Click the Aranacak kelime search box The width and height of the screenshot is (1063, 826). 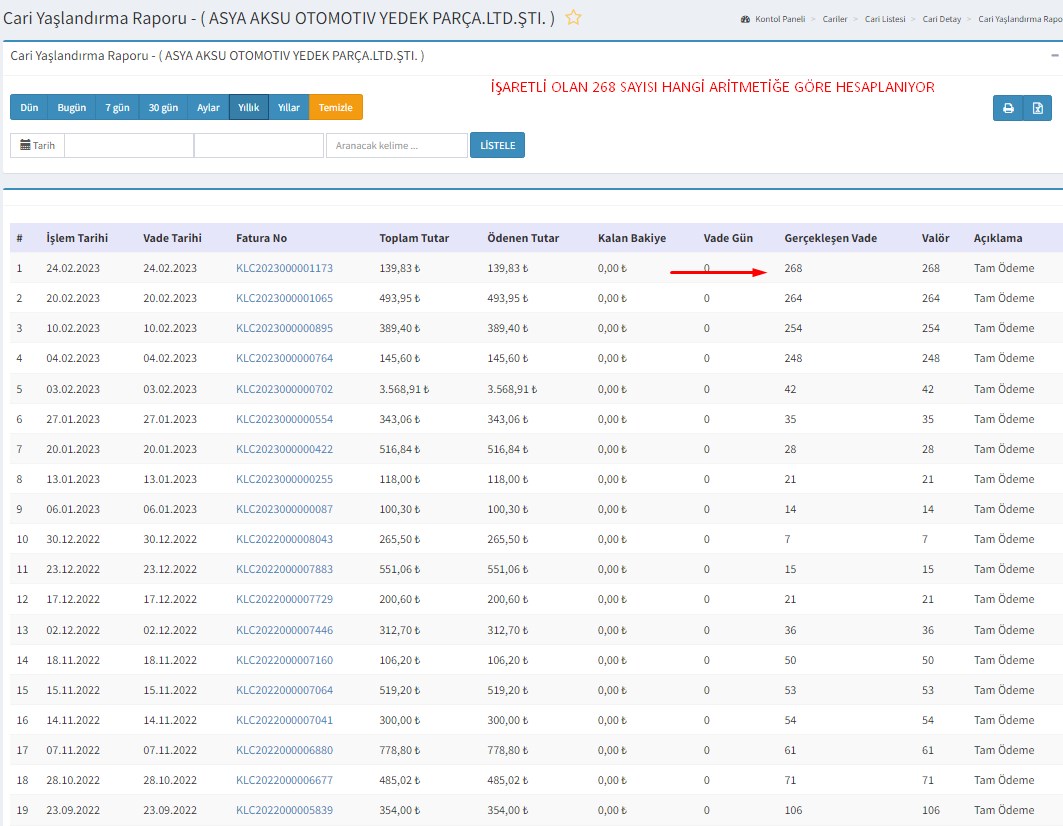click(x=396, y=145)
